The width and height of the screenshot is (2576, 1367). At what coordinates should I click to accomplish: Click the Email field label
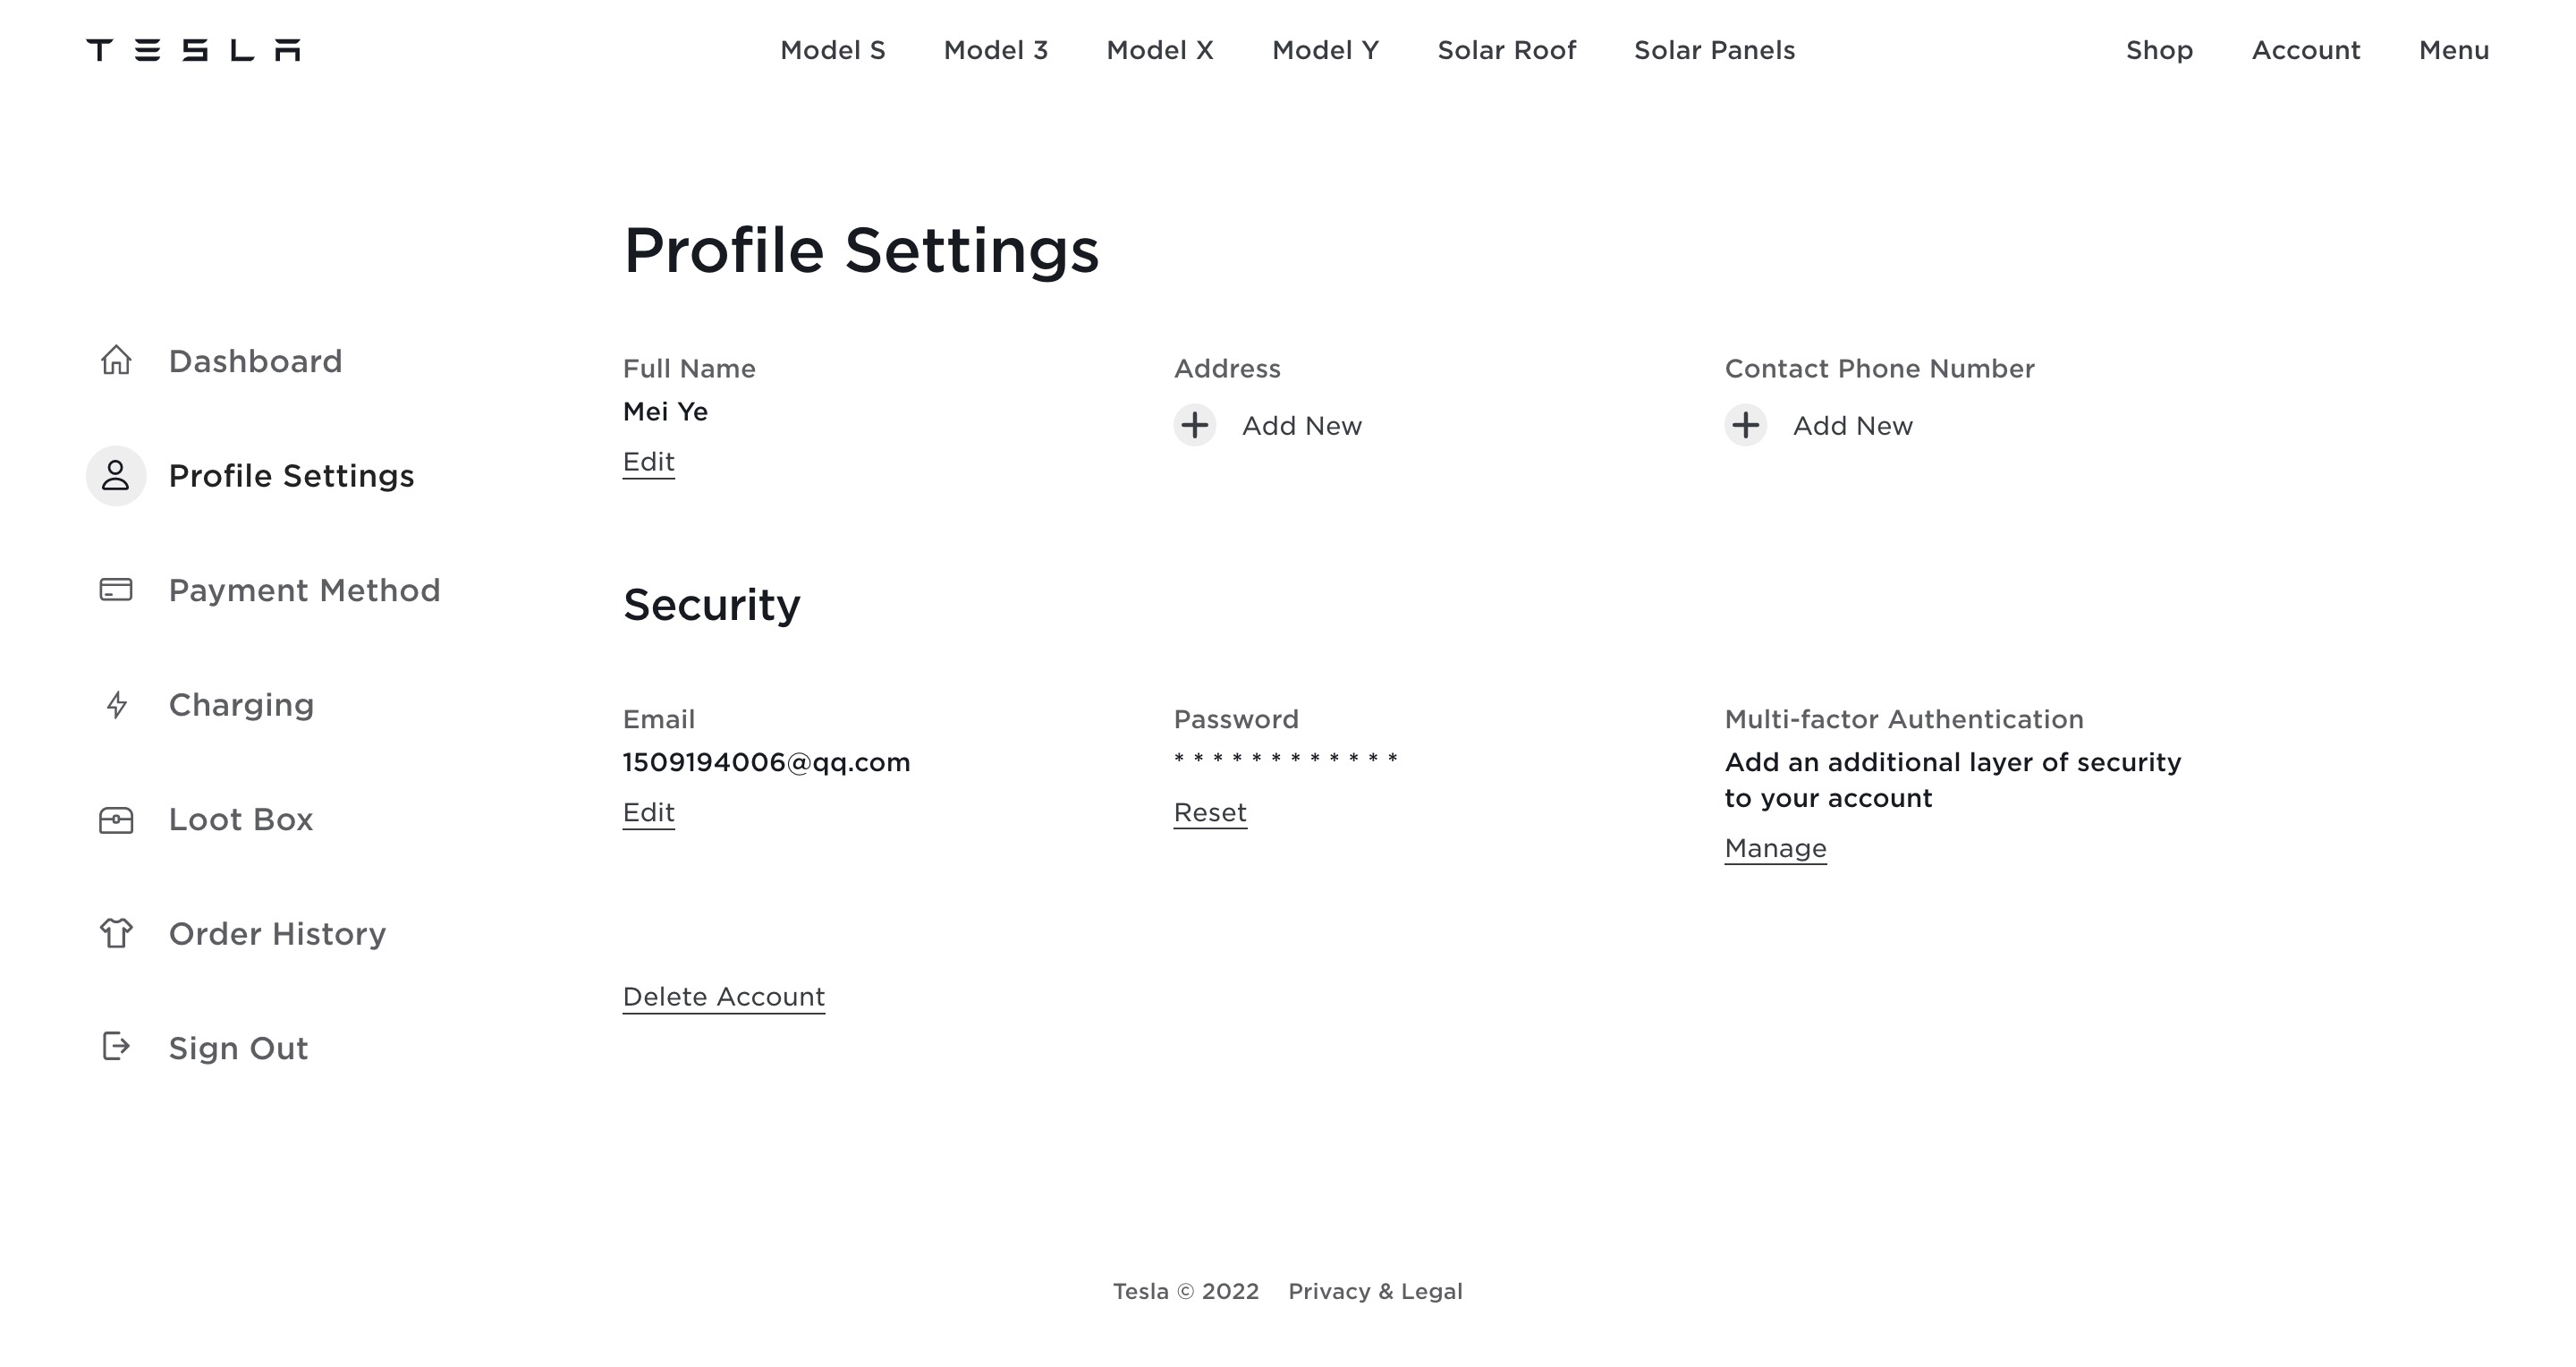[659, 719]
